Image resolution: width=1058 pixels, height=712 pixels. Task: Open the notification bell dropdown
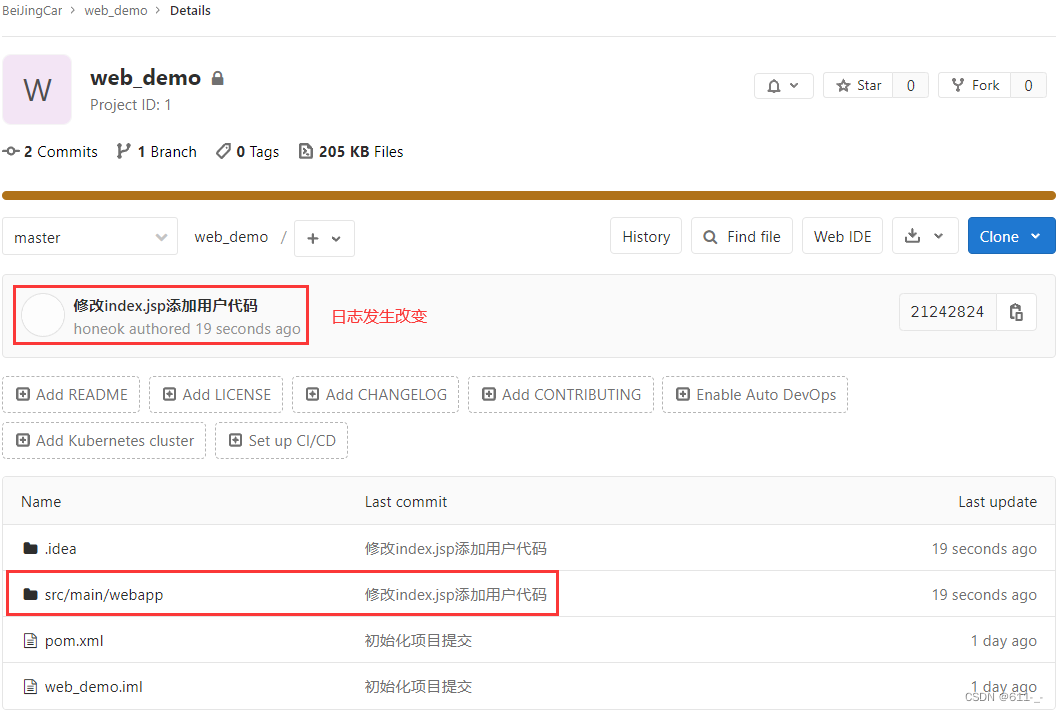pyautogui.click(x=783, y=86)
